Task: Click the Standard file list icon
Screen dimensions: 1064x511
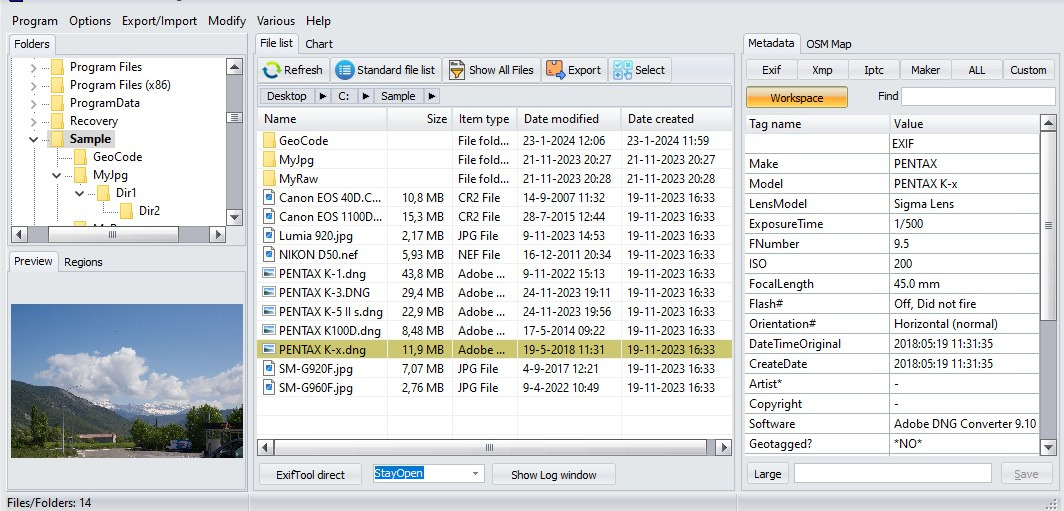Action: [345, 70]
